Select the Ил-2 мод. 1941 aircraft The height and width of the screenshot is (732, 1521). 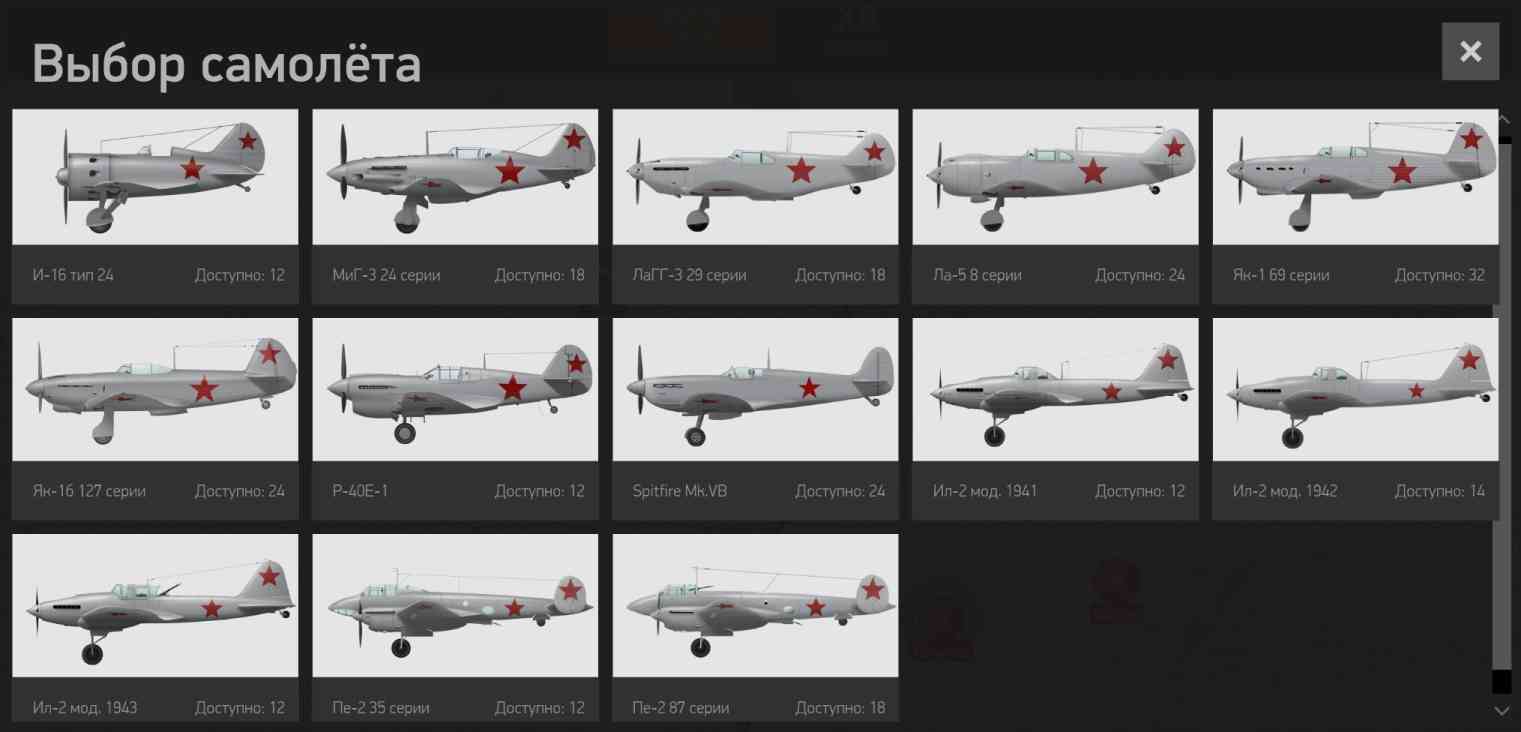[x=1055, y=419]
